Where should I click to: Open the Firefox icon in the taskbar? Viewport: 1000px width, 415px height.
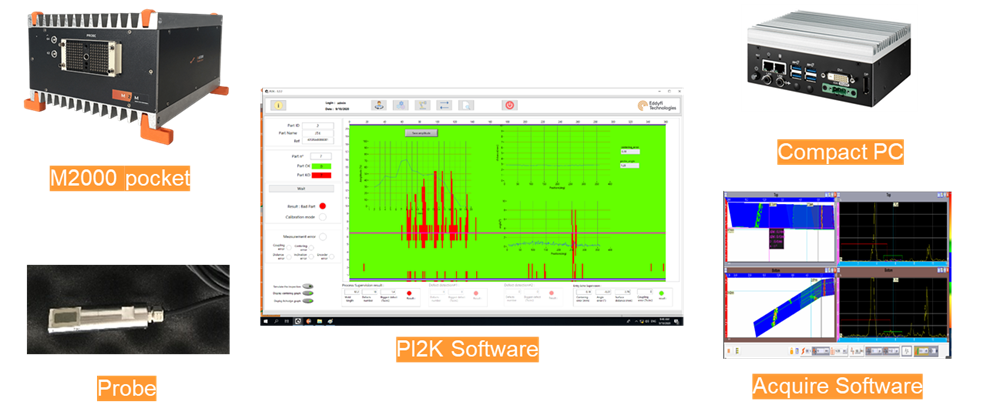pyautogui.click(x=309, y=321)
